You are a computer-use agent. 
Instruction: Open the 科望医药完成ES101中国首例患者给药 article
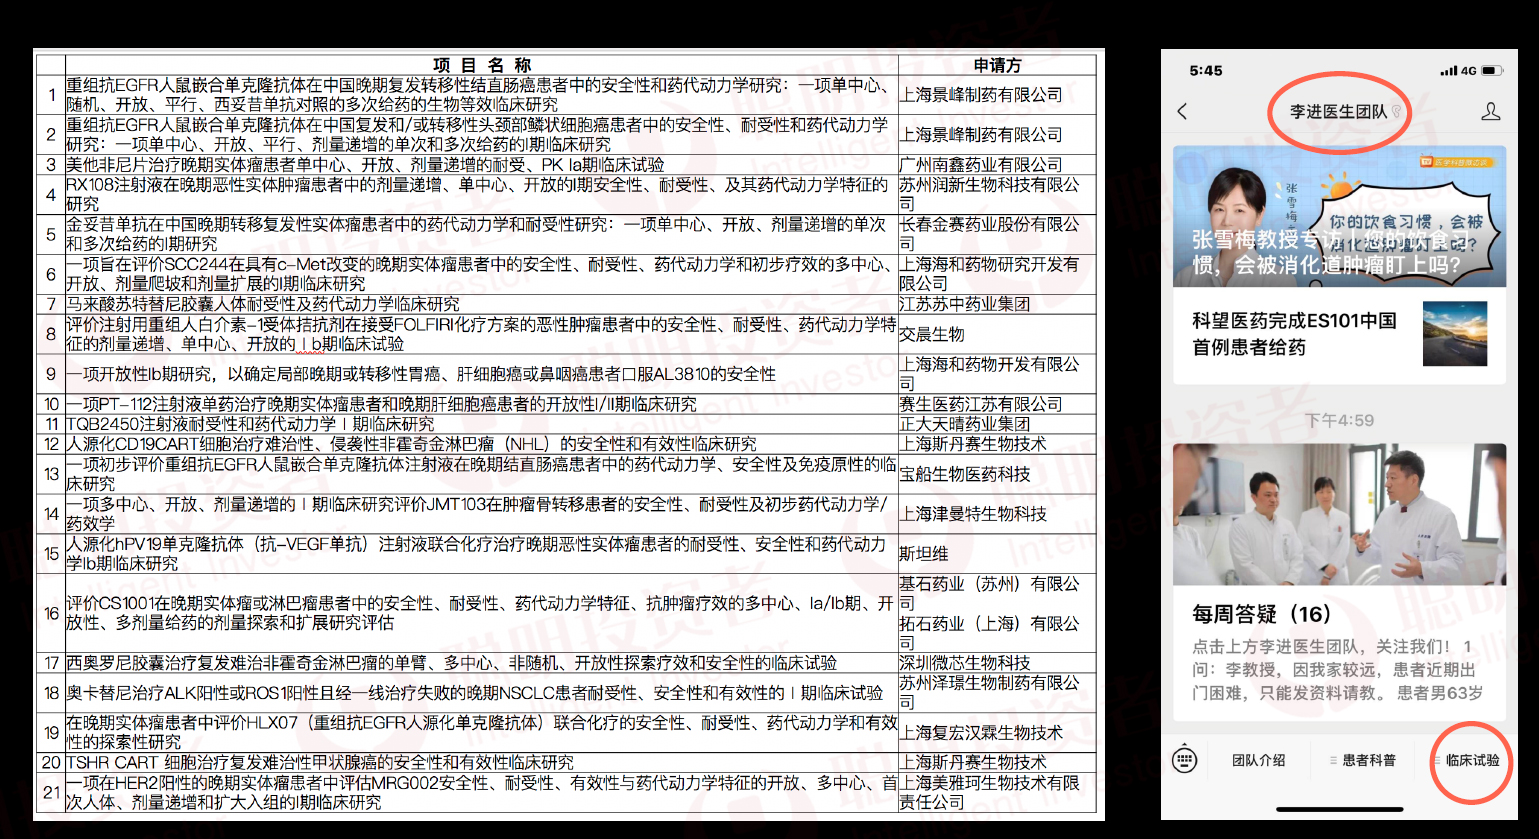(1294, 334)
